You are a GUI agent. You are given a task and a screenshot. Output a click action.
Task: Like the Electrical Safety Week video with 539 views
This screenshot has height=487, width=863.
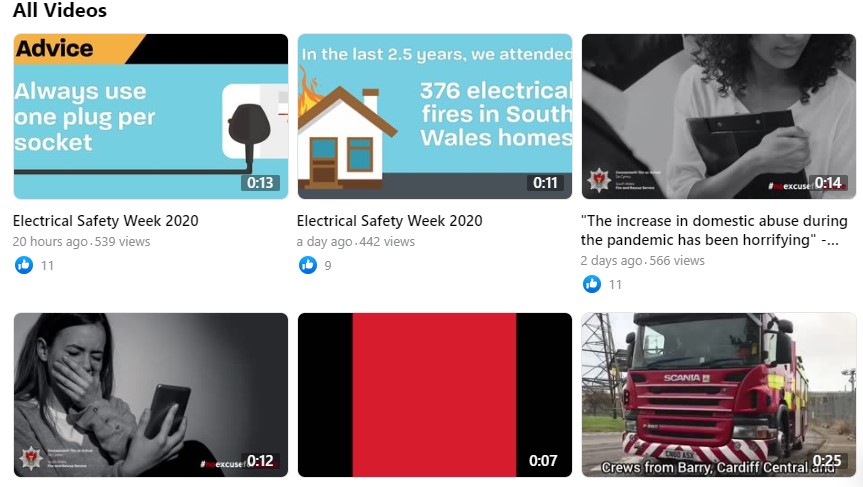click(24, 265)
